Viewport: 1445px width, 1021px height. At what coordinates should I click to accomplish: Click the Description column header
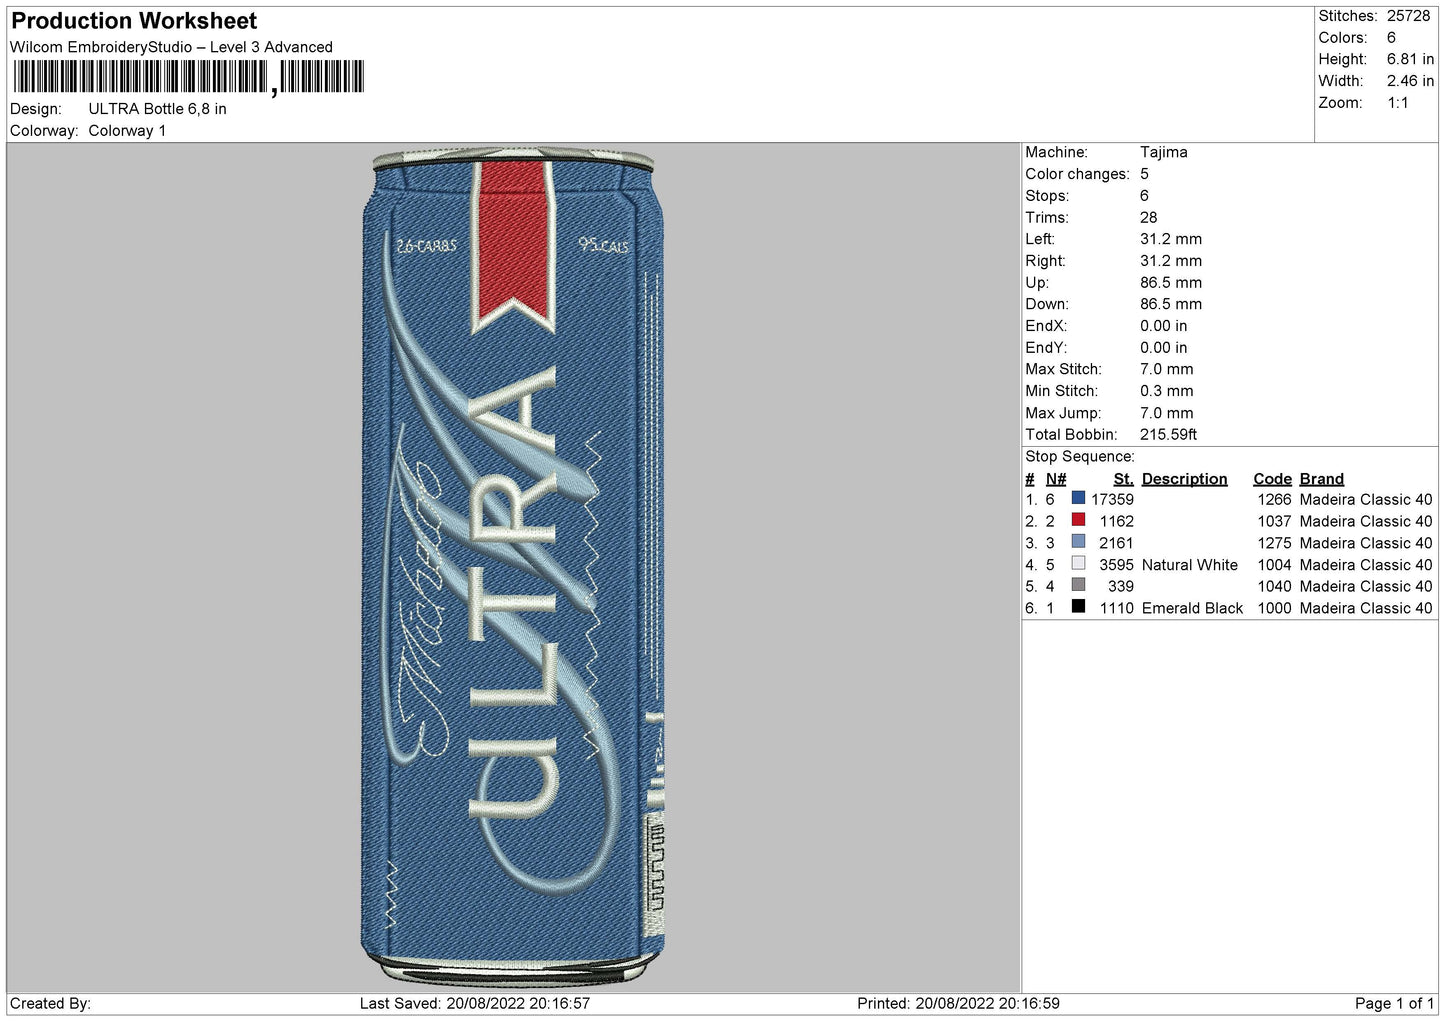[x=1184, y=479]
